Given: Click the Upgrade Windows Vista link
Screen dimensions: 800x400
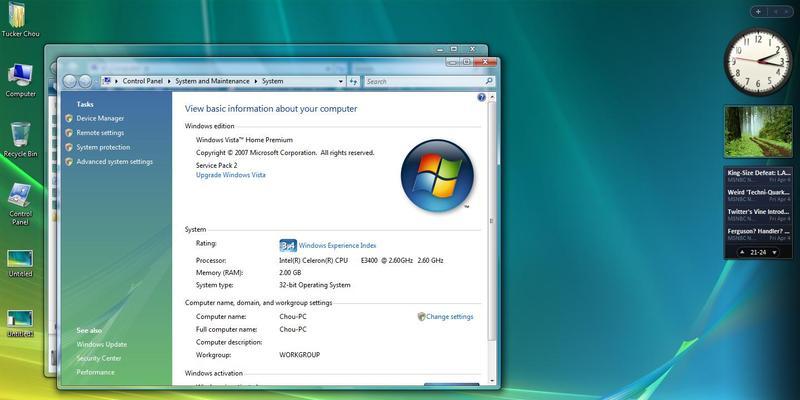Looking at the screenshot, I should click(x=231, y=175).
